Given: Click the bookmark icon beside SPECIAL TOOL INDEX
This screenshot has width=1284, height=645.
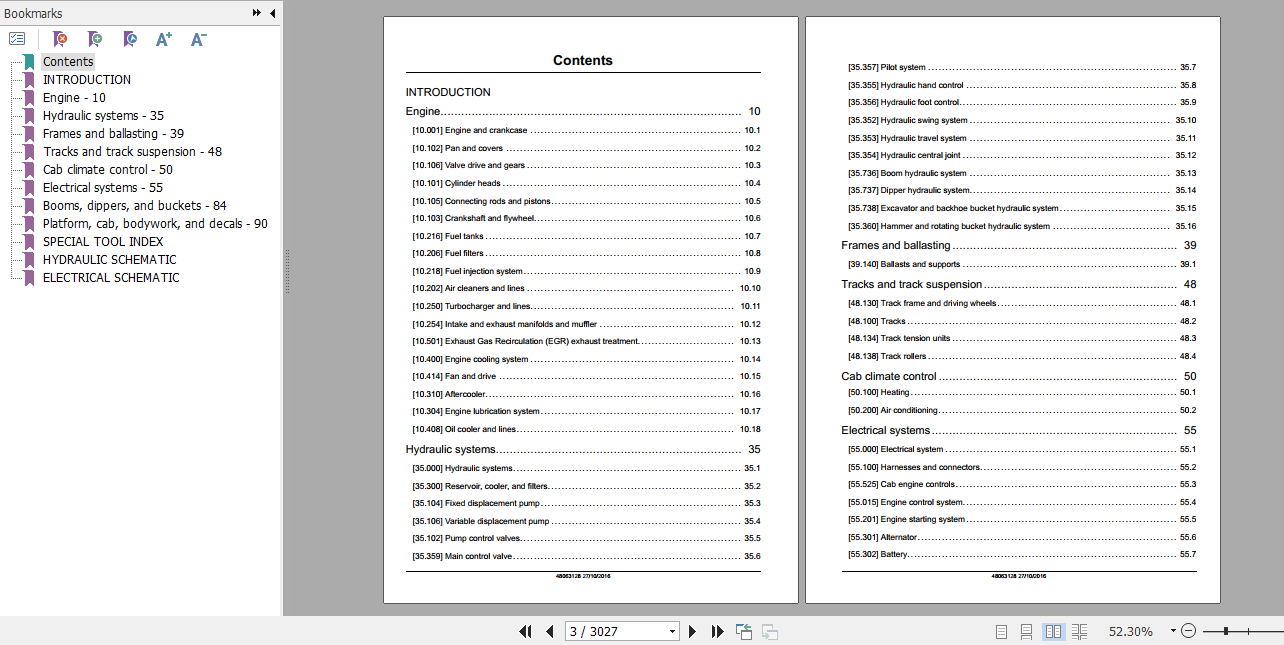Looking at the screenshot, I should coord(29,242).
